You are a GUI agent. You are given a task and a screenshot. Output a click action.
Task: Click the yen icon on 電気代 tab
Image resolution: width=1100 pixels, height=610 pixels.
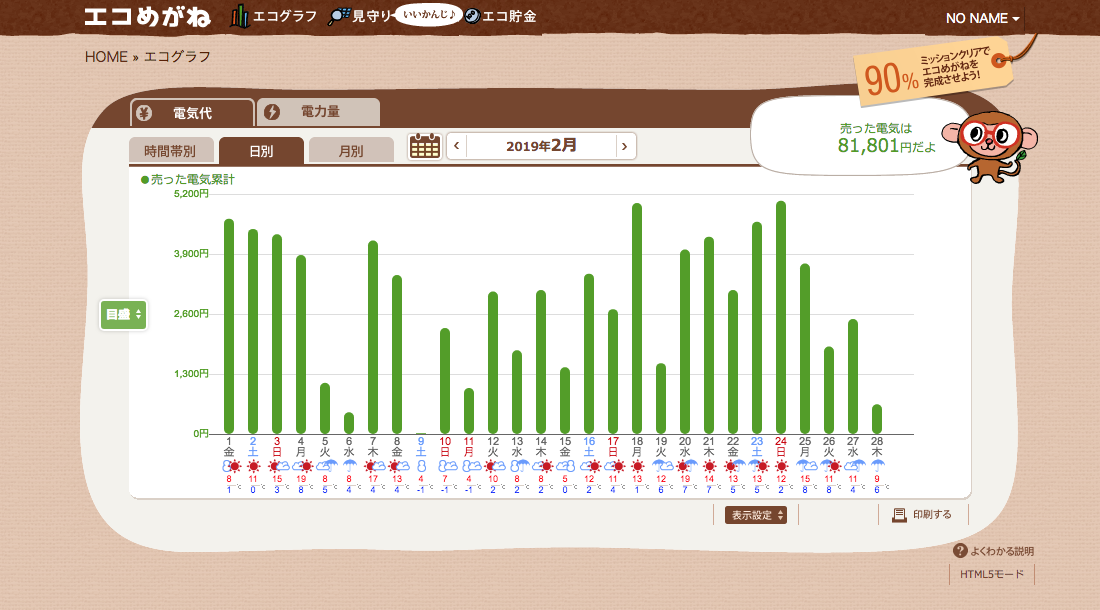(145, 113)
